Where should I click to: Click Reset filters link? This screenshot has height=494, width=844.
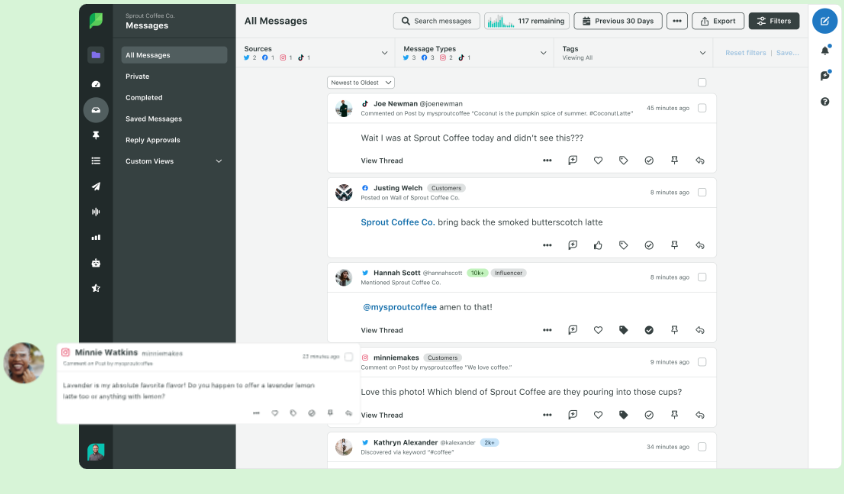point(745,53)
